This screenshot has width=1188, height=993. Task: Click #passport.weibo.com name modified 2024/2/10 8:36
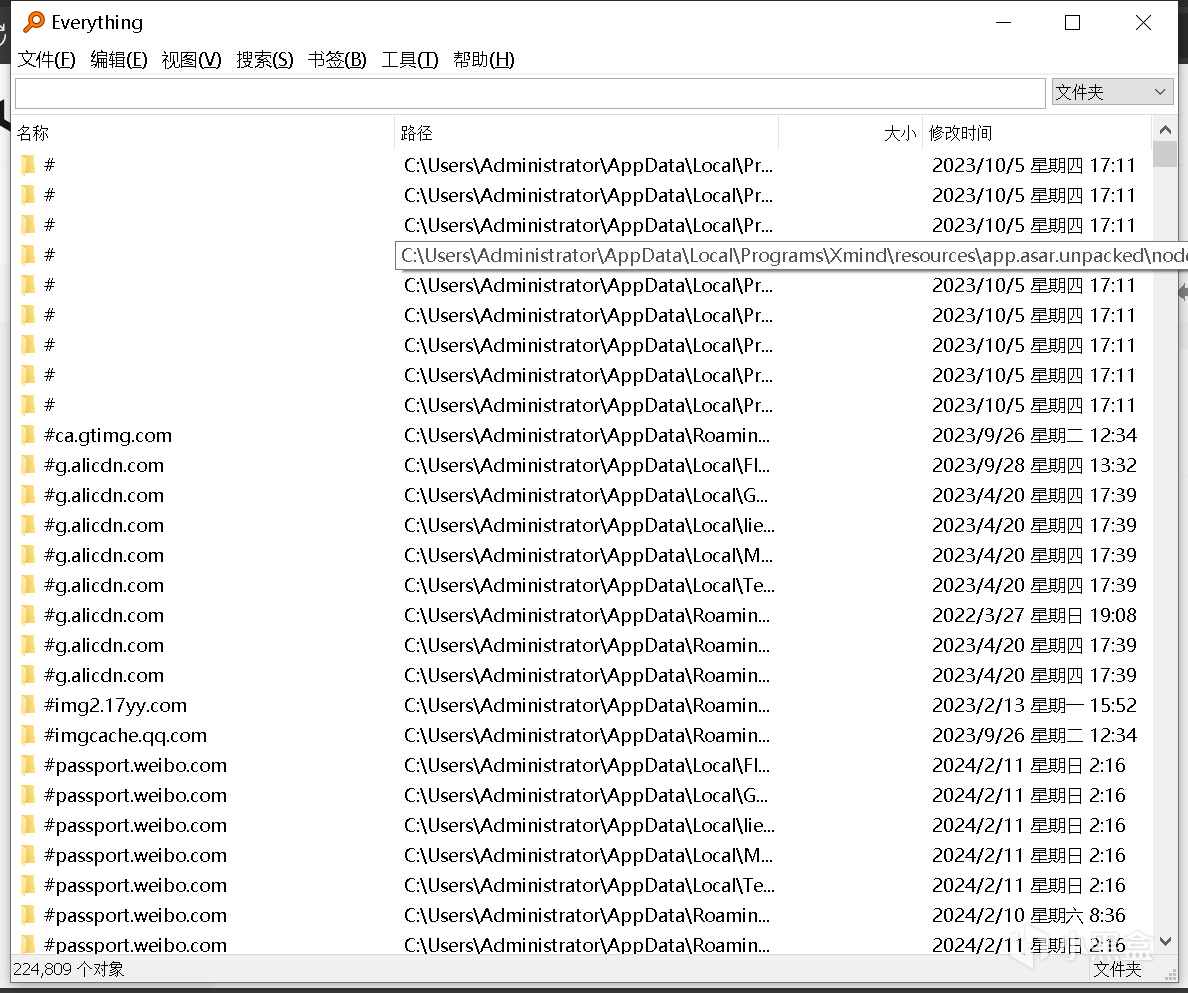point(135,915)
